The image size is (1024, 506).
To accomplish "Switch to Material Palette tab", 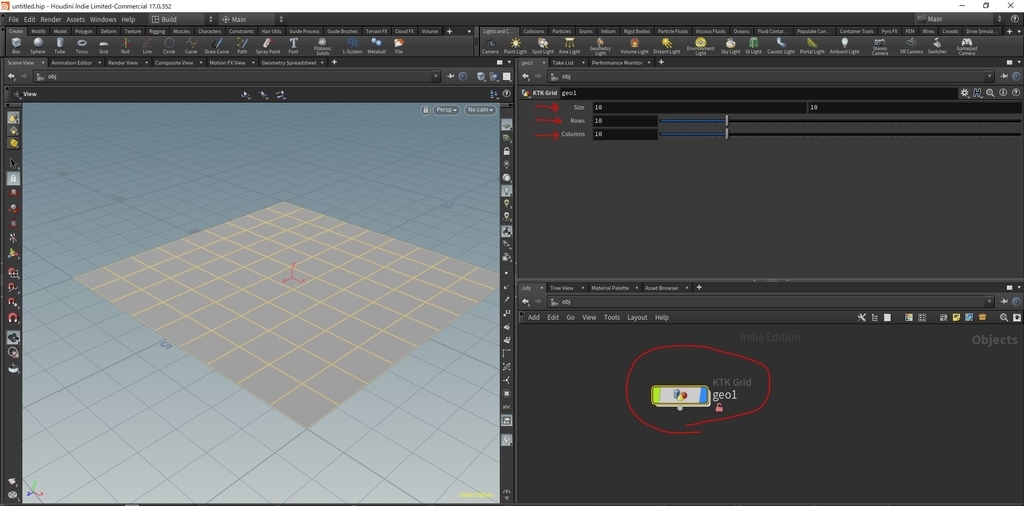I will [610, 288].
